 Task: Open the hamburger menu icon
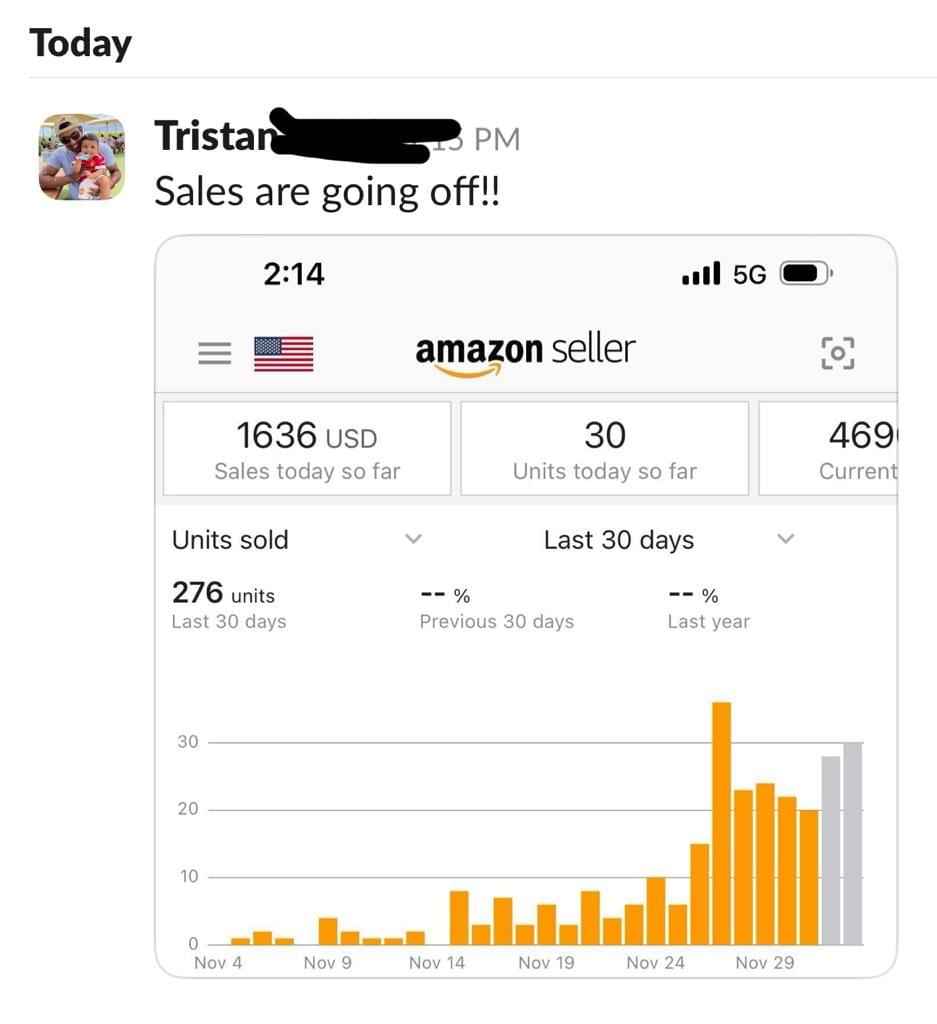(x=214, y=353)
